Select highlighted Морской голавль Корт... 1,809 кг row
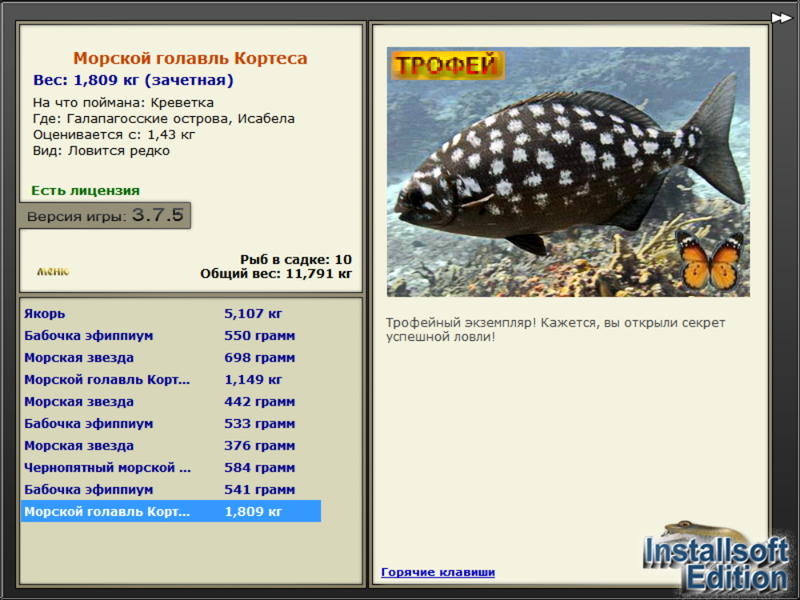This screenshot has height=600, width=800. pyautogui.click(x=171, y=511)
